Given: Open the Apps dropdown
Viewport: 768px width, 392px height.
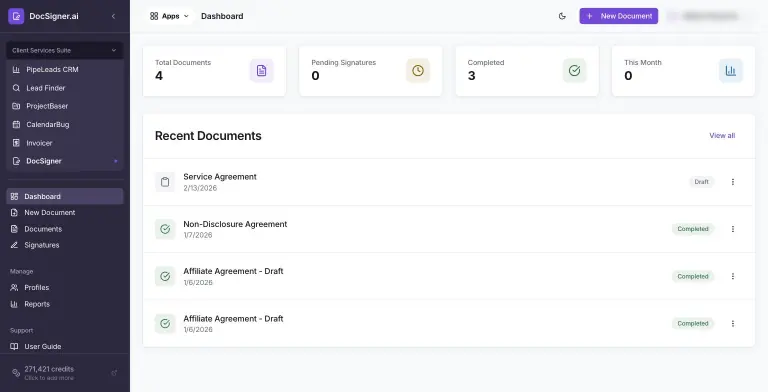Looking at the screenshot, I should (x=169, y=16).
